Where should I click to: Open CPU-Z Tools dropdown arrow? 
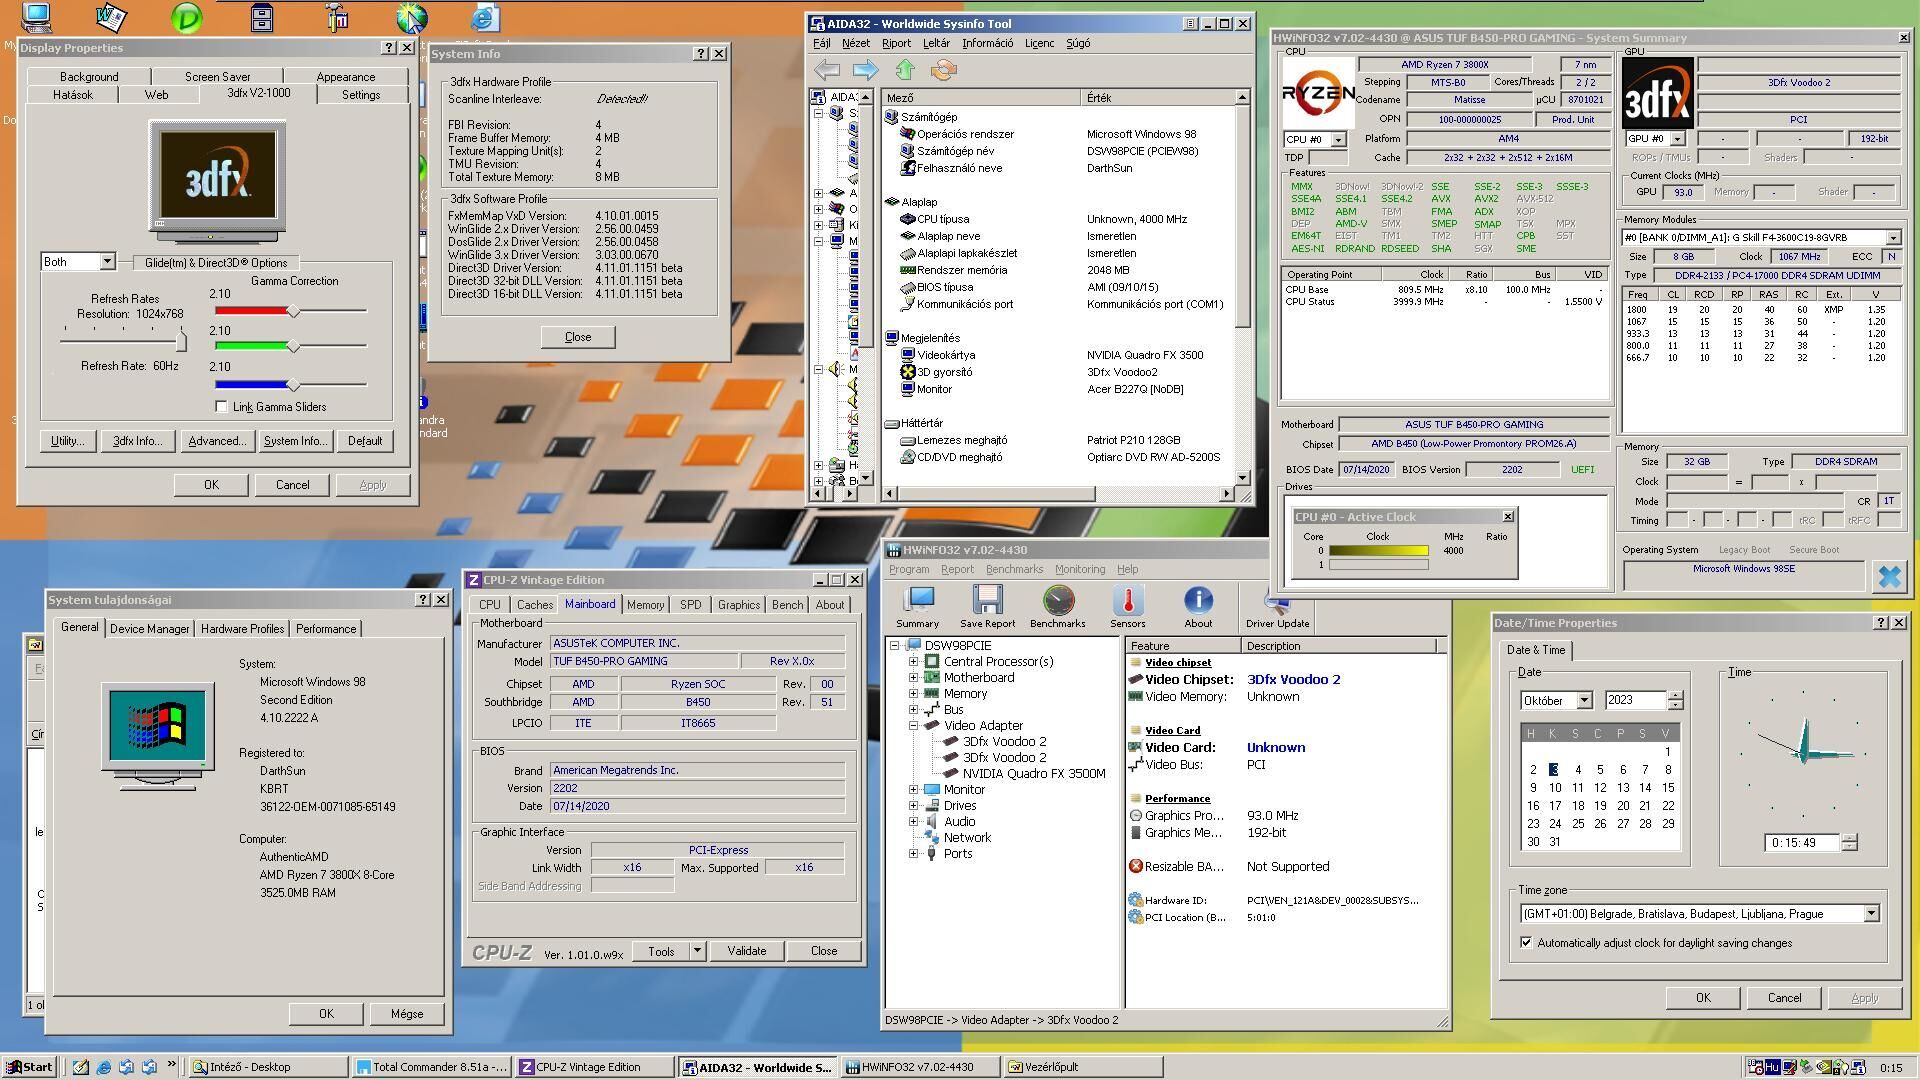pyautogui.click(x=697, y=951)
